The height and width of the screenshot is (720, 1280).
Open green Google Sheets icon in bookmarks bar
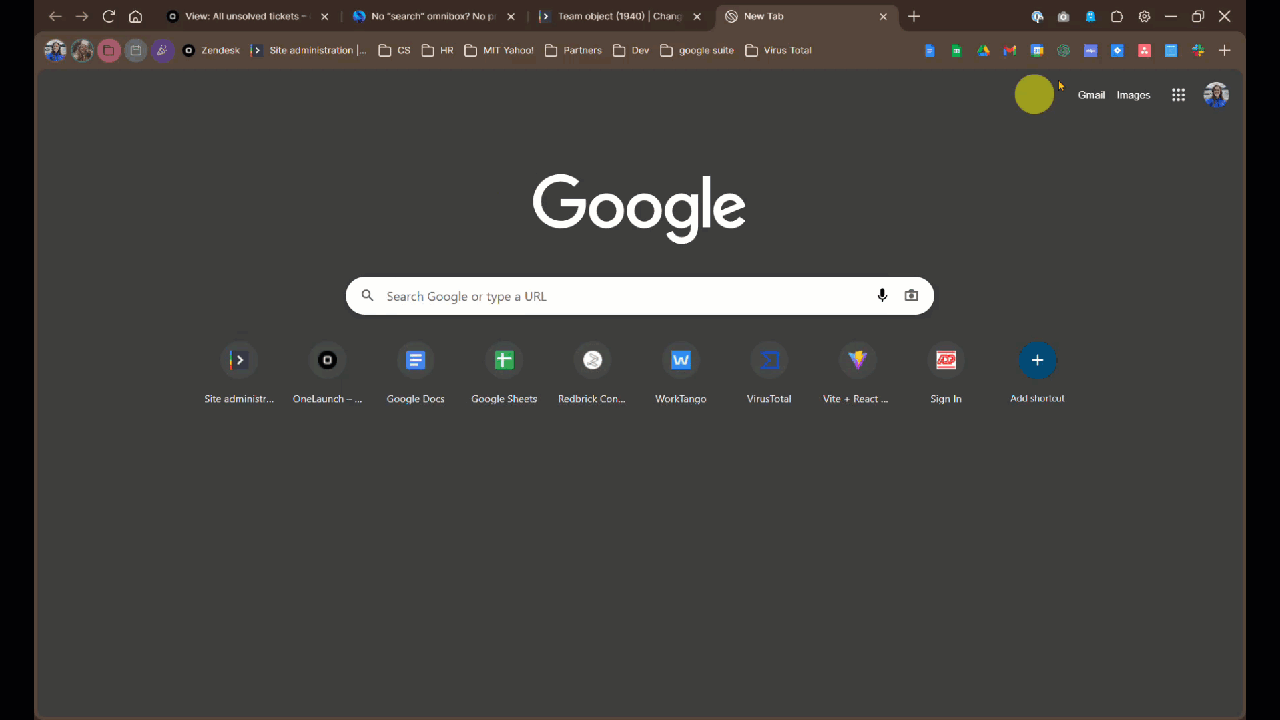tap(956, 50)
